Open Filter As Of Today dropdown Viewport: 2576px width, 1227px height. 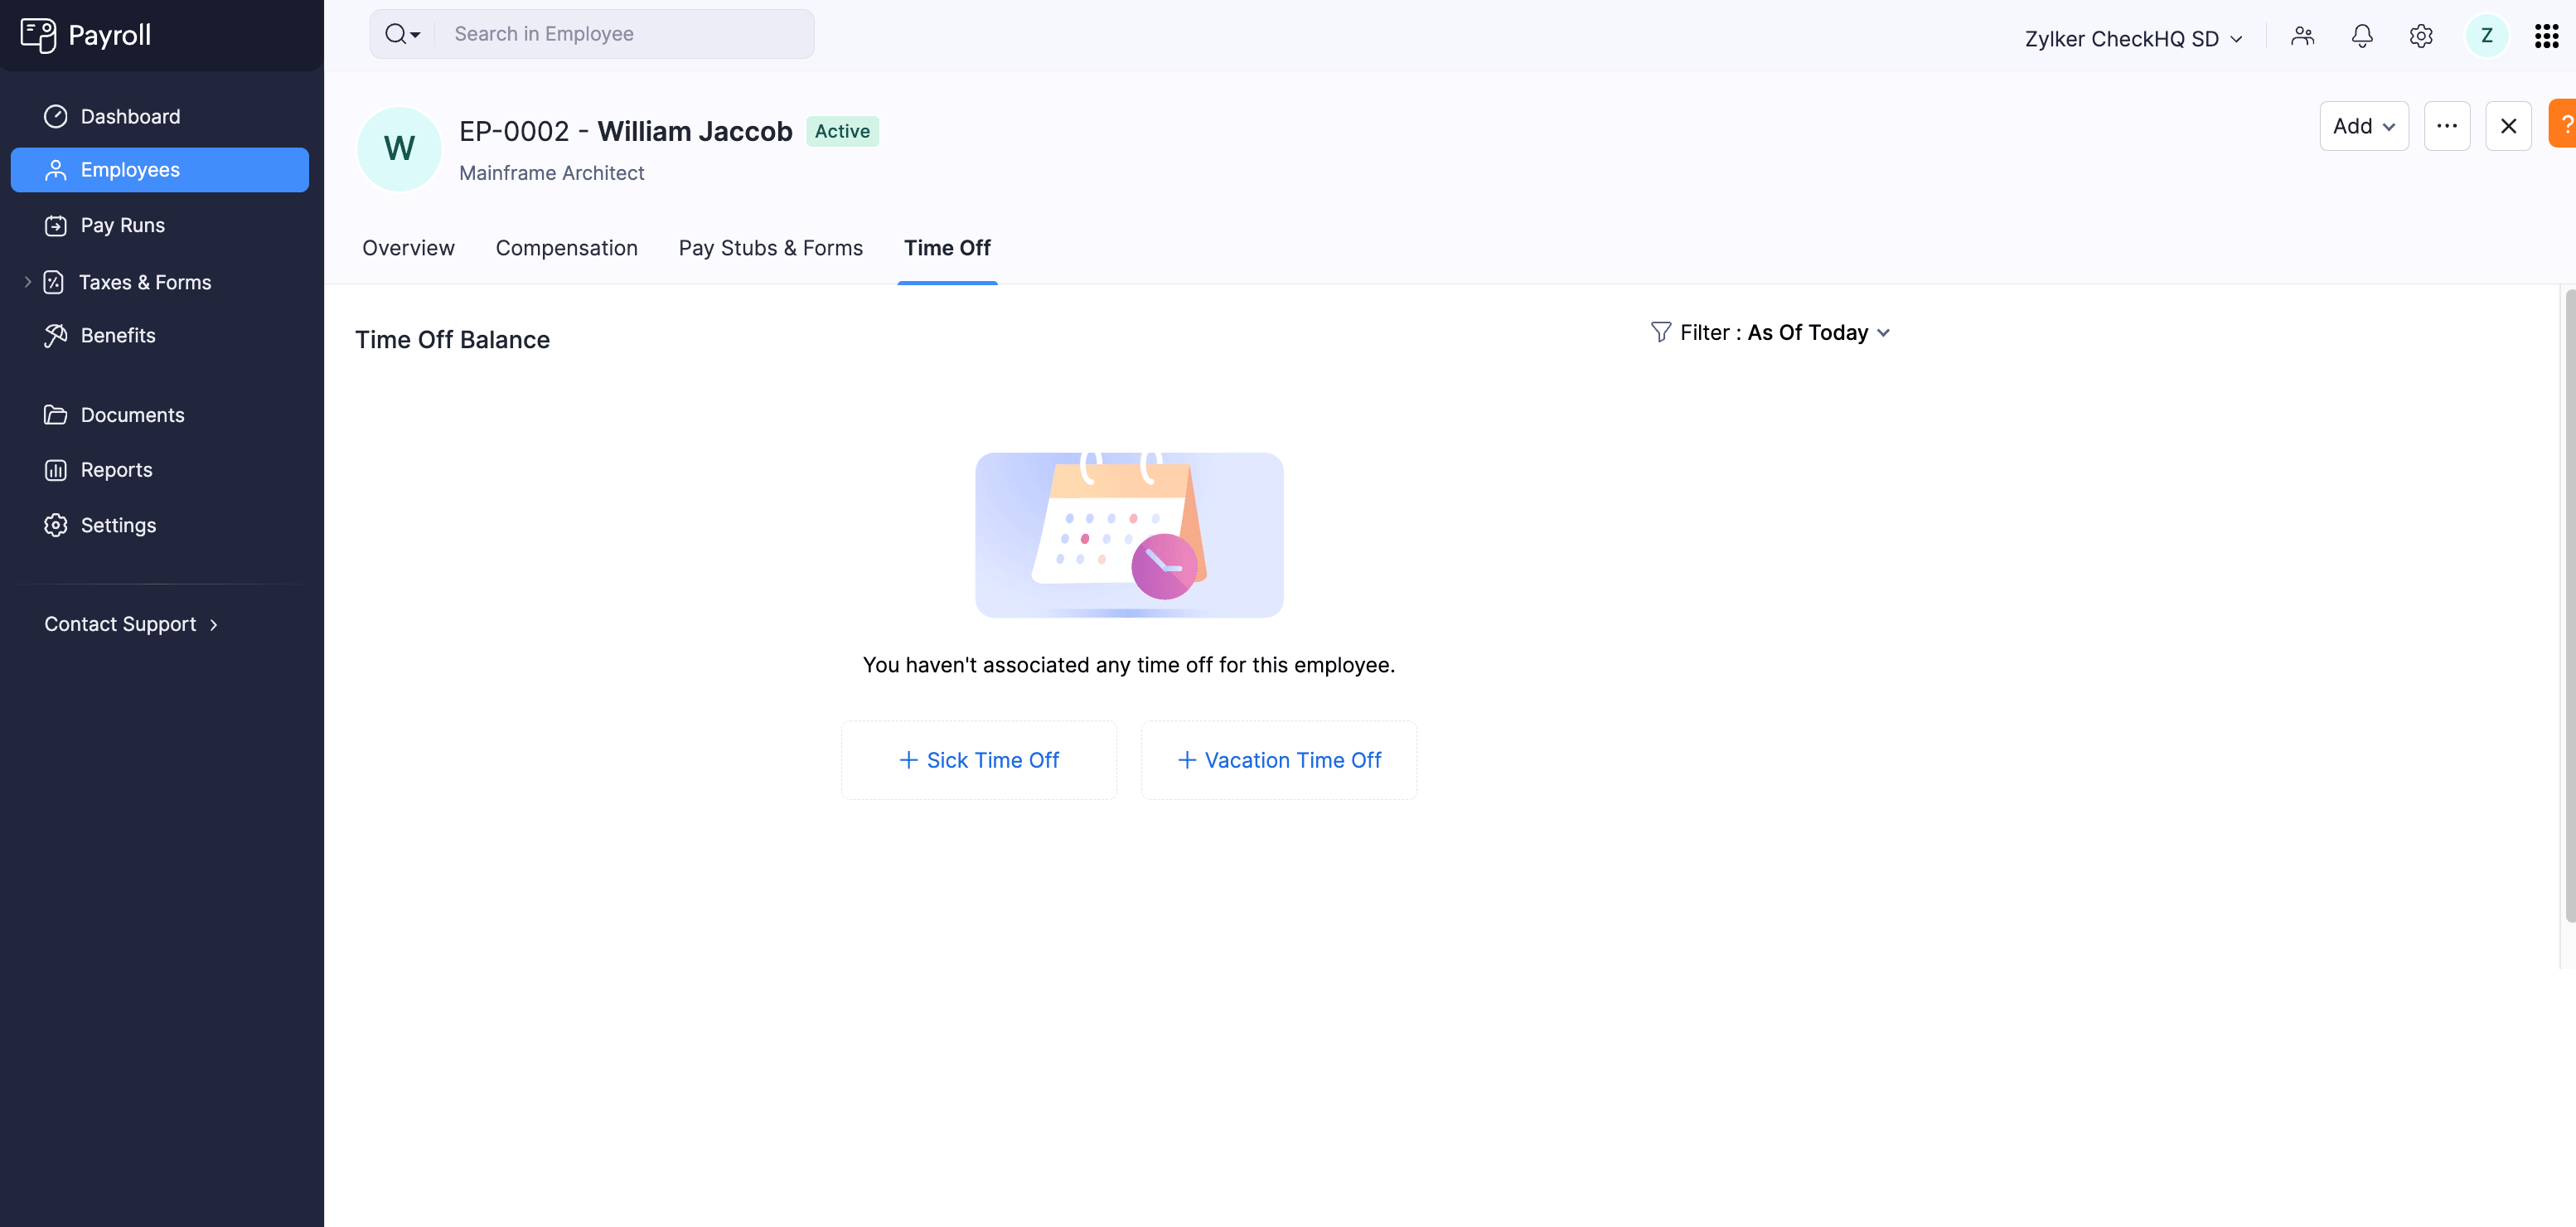click(x=1771, y=332)
